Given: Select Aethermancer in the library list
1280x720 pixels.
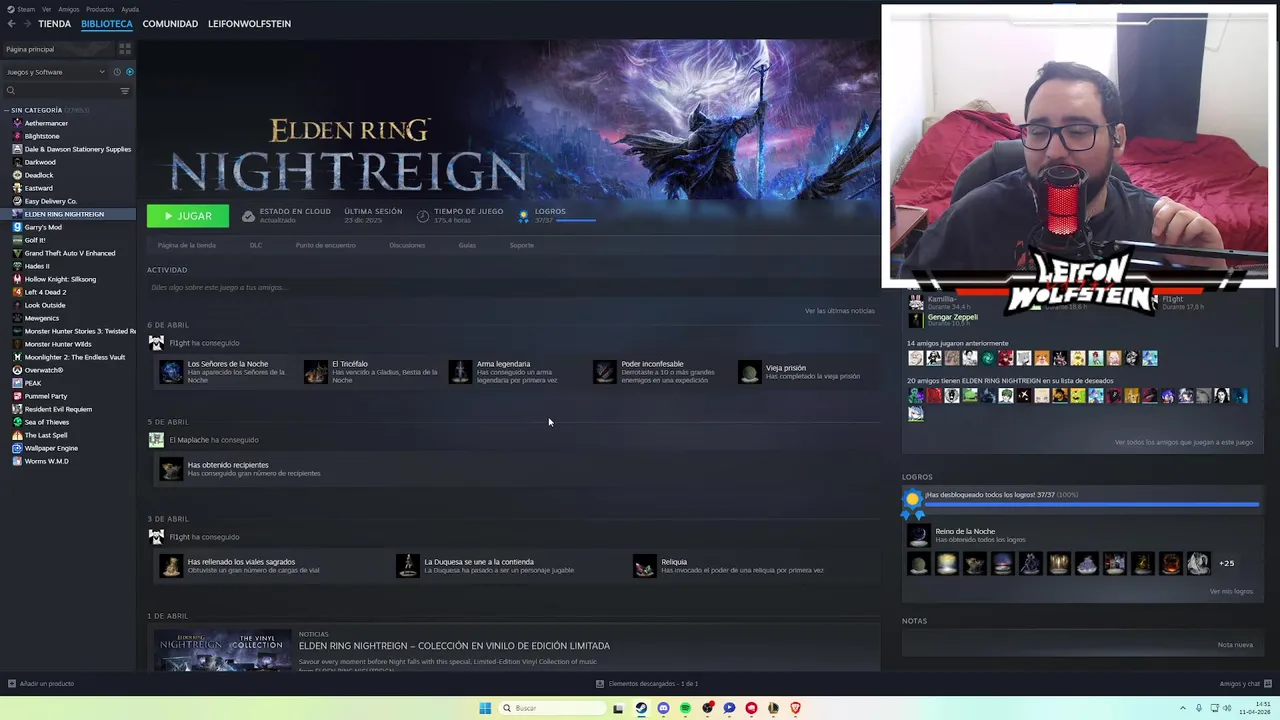Looking at the screenshot, I should tap(46, 123).
